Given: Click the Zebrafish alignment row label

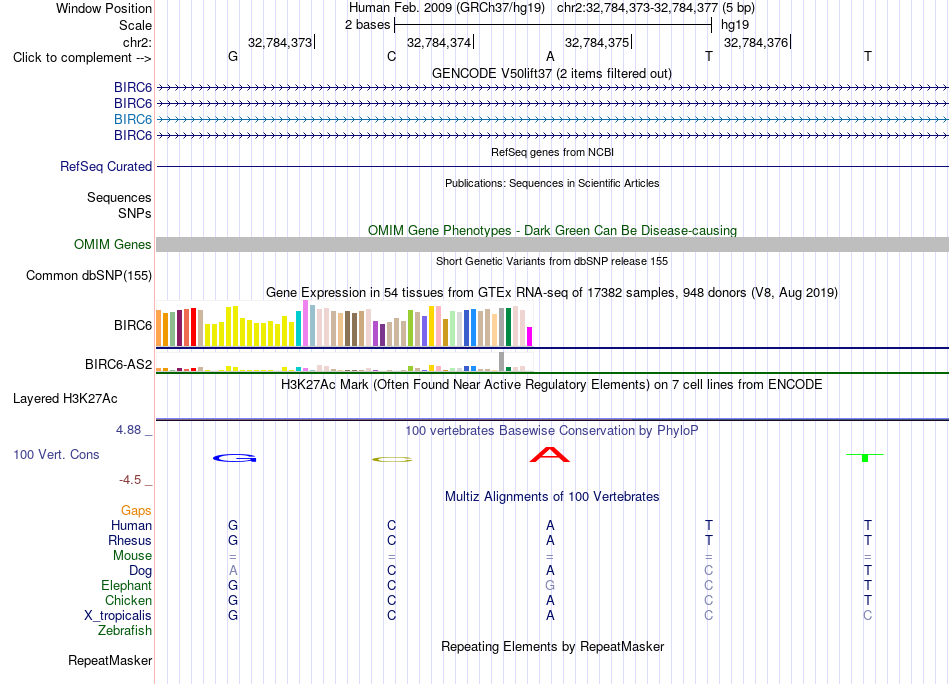Looking at the screenshot, I should [x=125, y=631].
